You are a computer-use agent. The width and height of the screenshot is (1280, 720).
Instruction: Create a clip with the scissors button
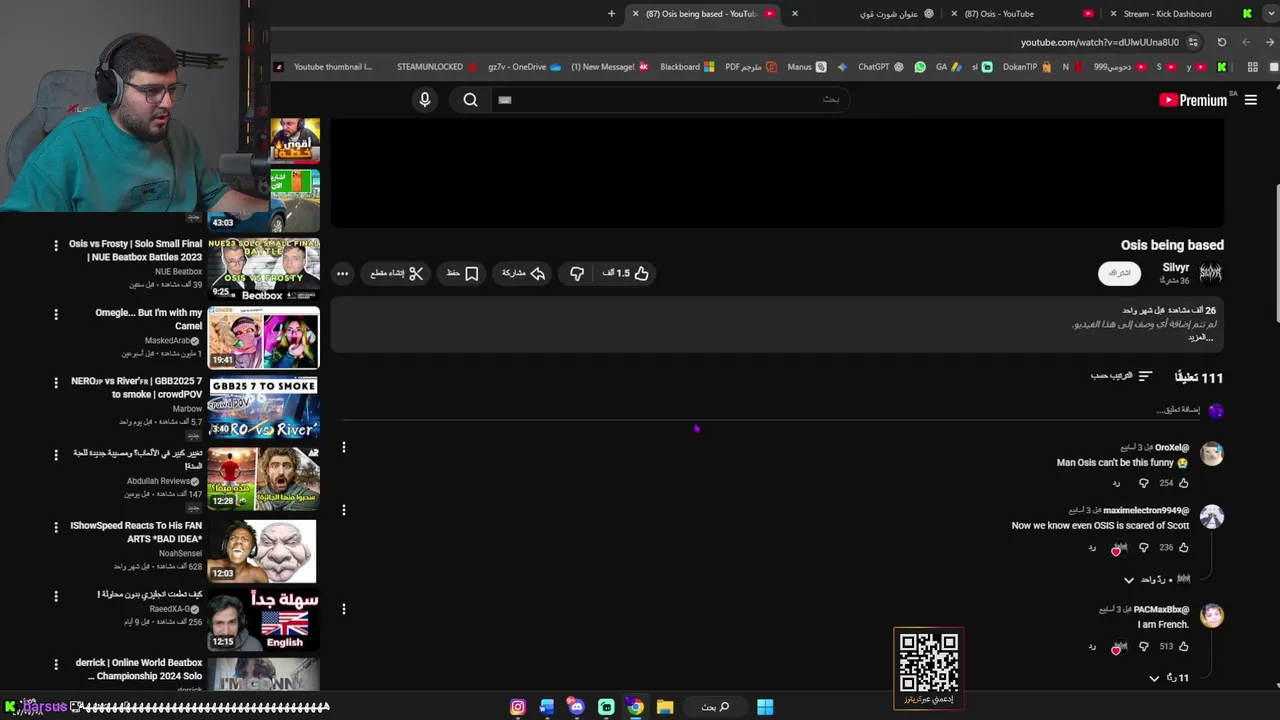tap(397, 273)
